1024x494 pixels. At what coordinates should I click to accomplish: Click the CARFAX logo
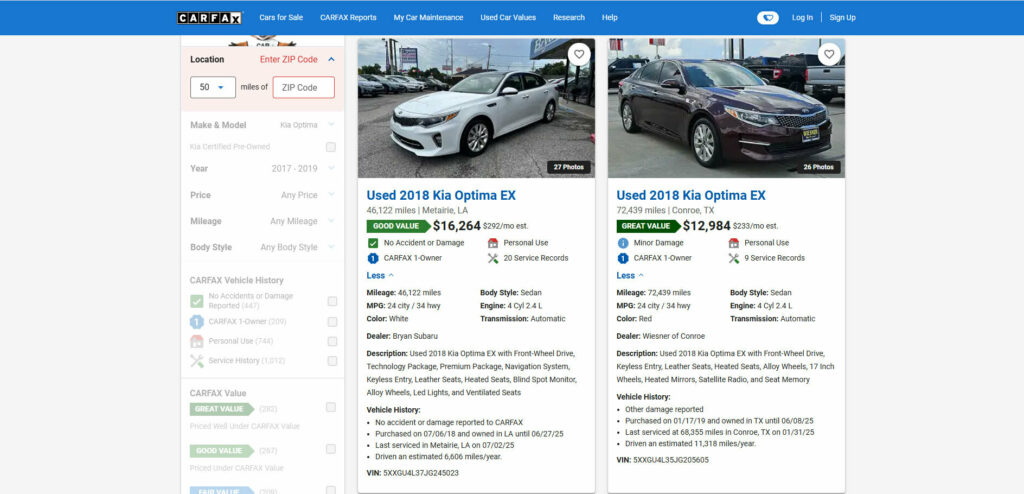click(x=209, y=18)
